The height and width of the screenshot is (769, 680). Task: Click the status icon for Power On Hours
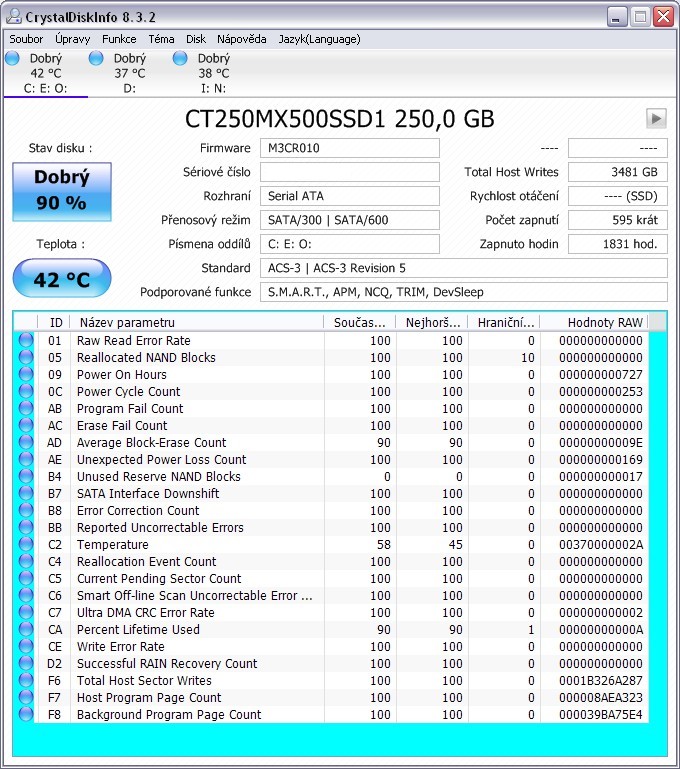pyautogui.click(x=25, y=374)
